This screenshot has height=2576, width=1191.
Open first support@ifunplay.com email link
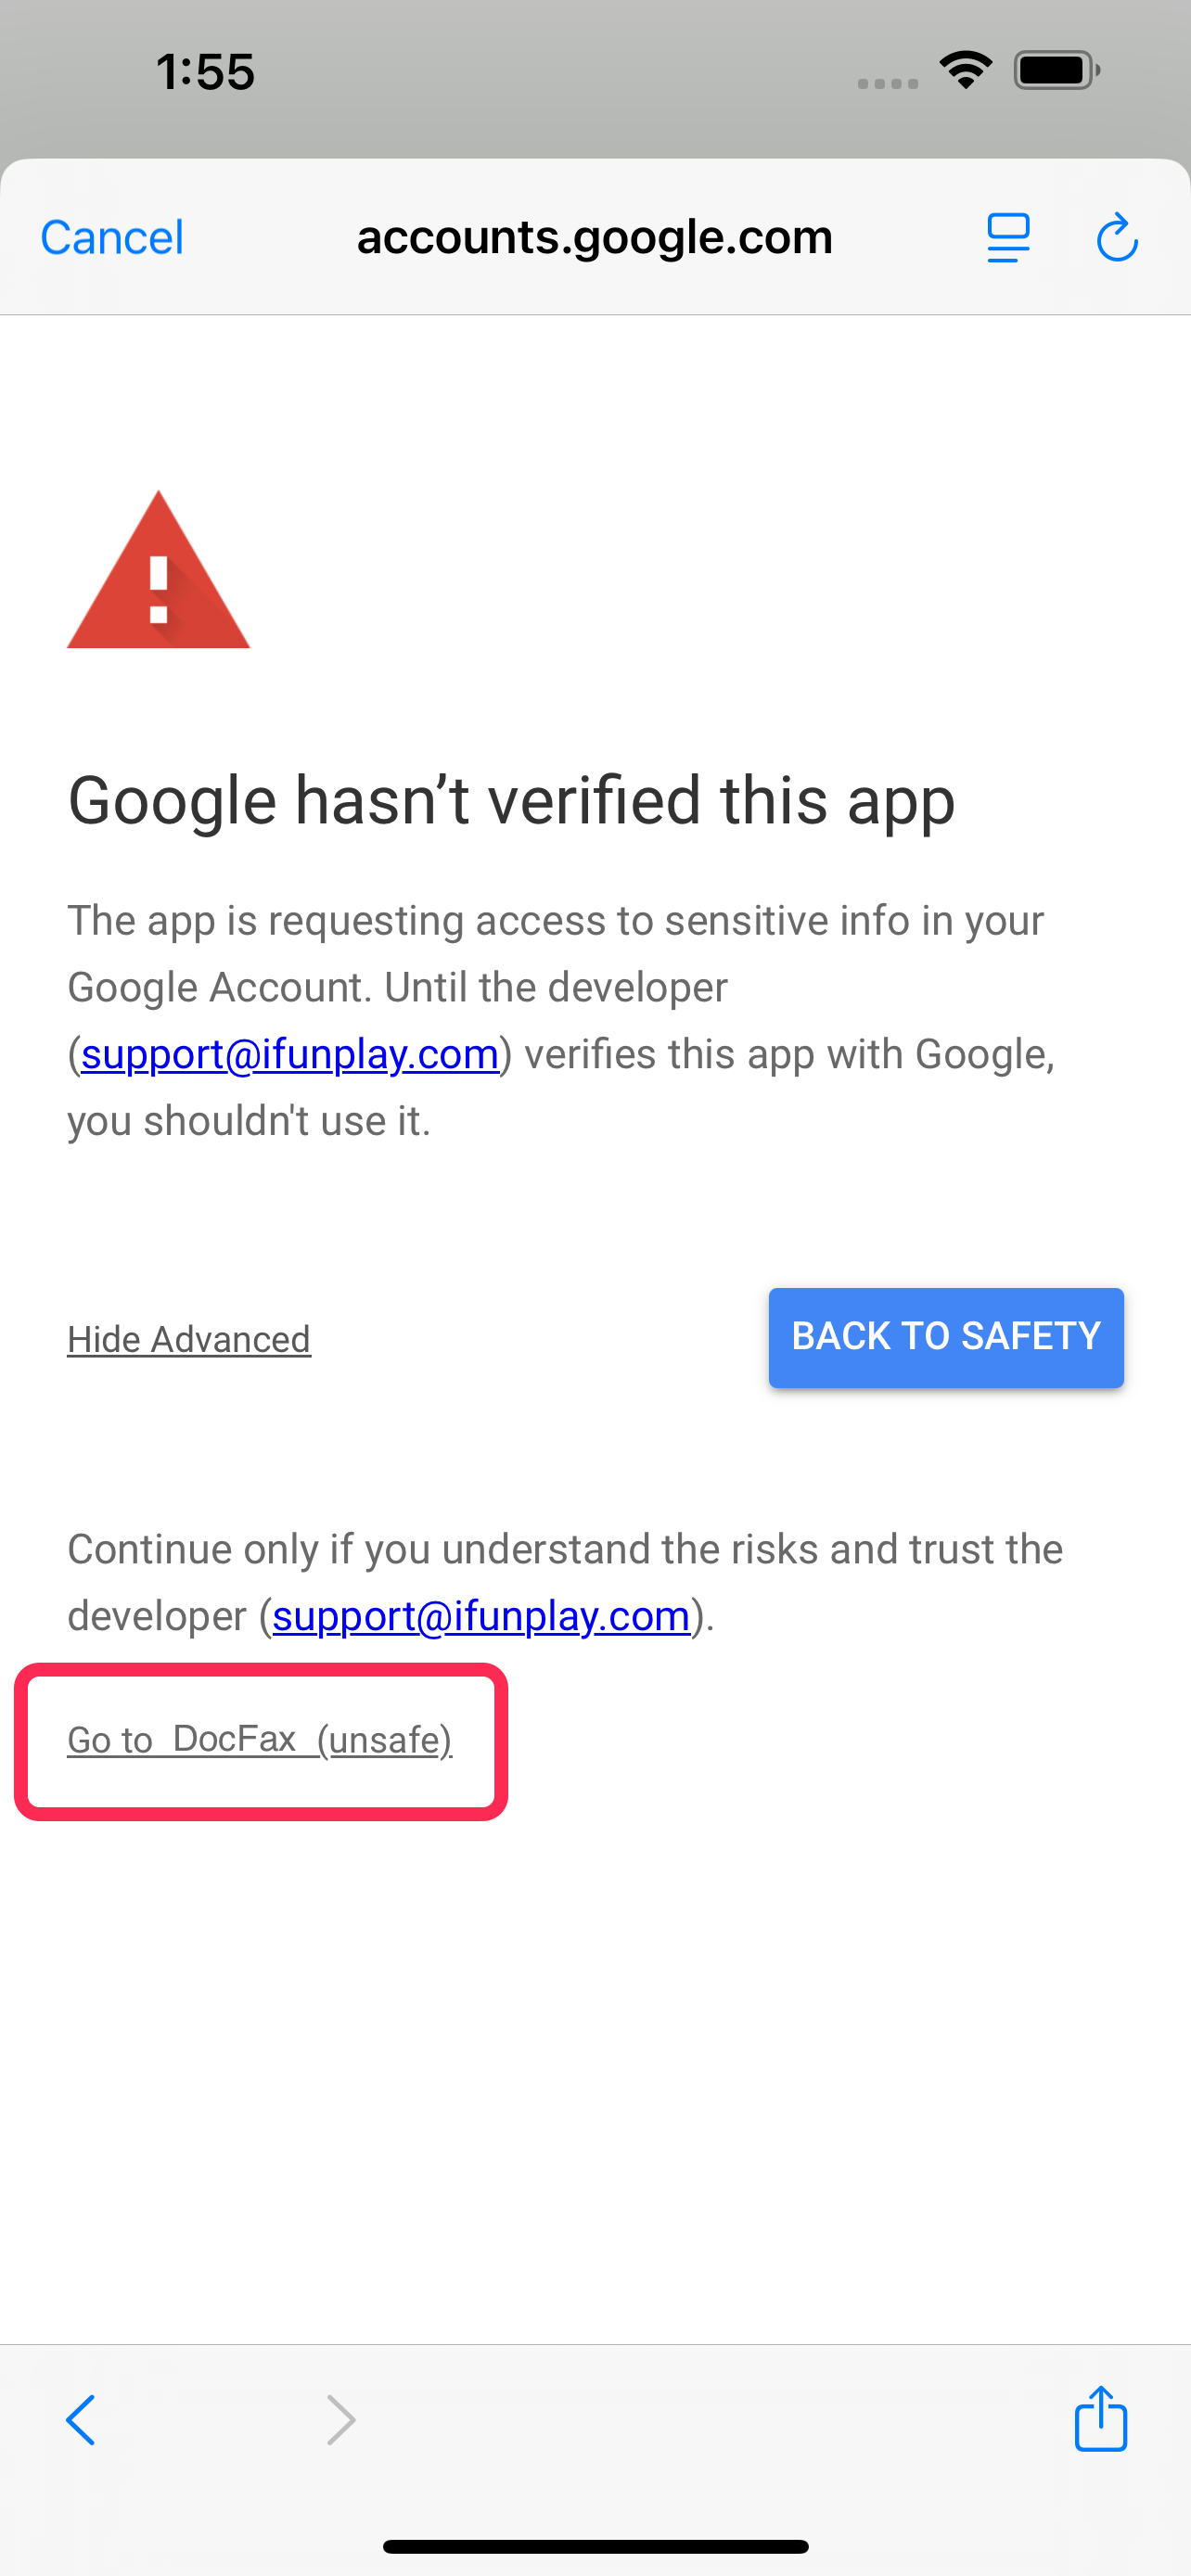pyautogui.click(x=290, y=1054)
